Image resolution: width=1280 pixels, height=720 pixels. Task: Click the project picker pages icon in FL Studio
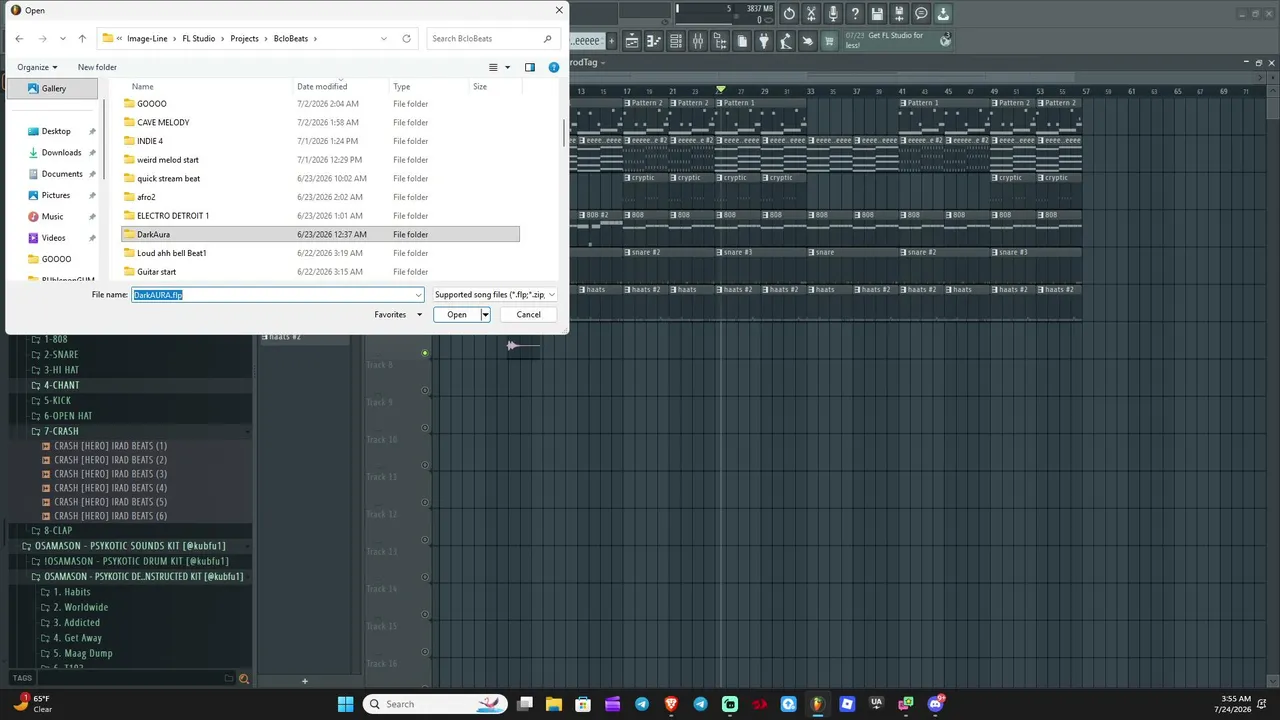pos(742,41)
